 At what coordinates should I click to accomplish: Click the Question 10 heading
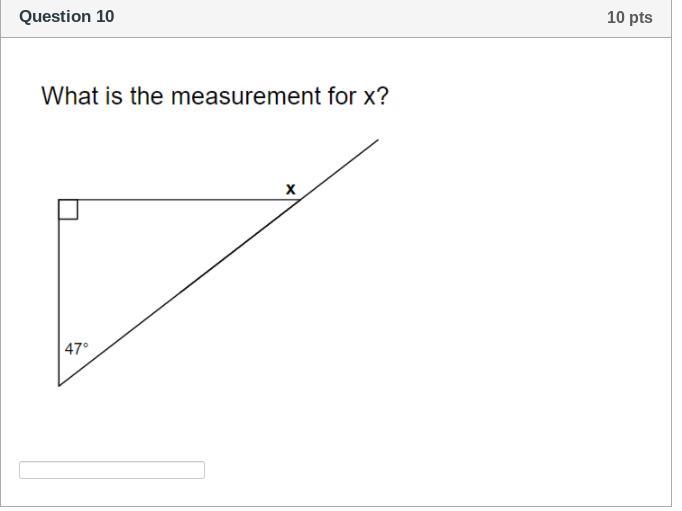pyautogui.click(x=67, y=17)
